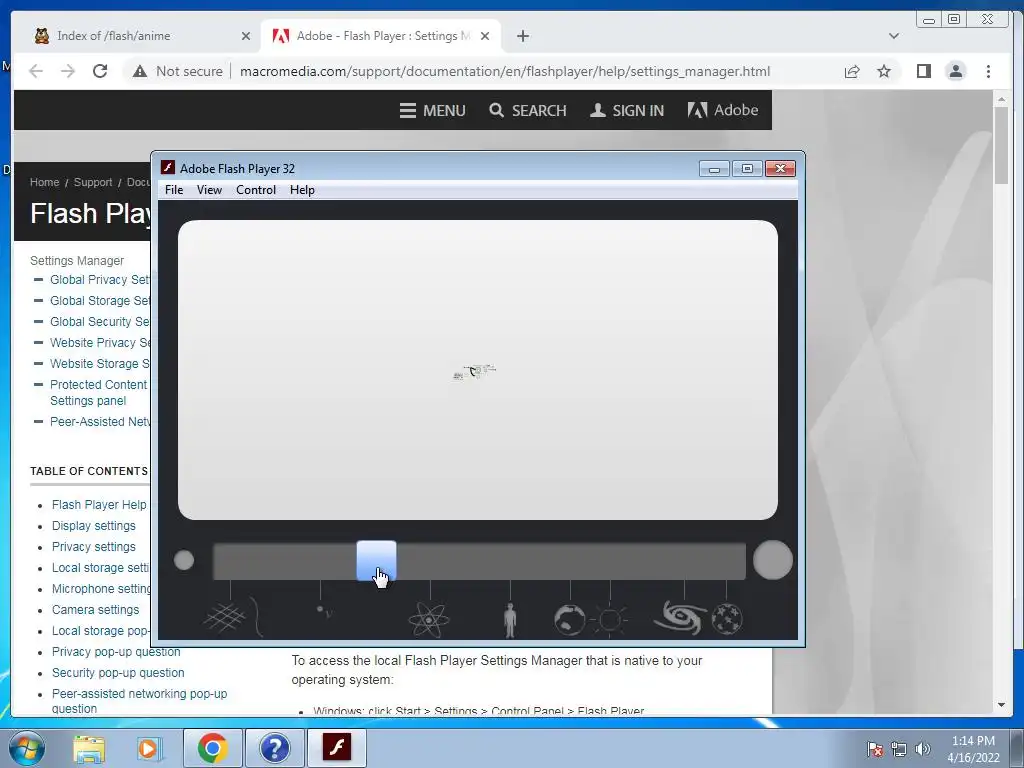Click the human figure icon in Flash Player
The width and height of the screenshot is (1024, 768).
pyautogui.click(x=510, y=620)
